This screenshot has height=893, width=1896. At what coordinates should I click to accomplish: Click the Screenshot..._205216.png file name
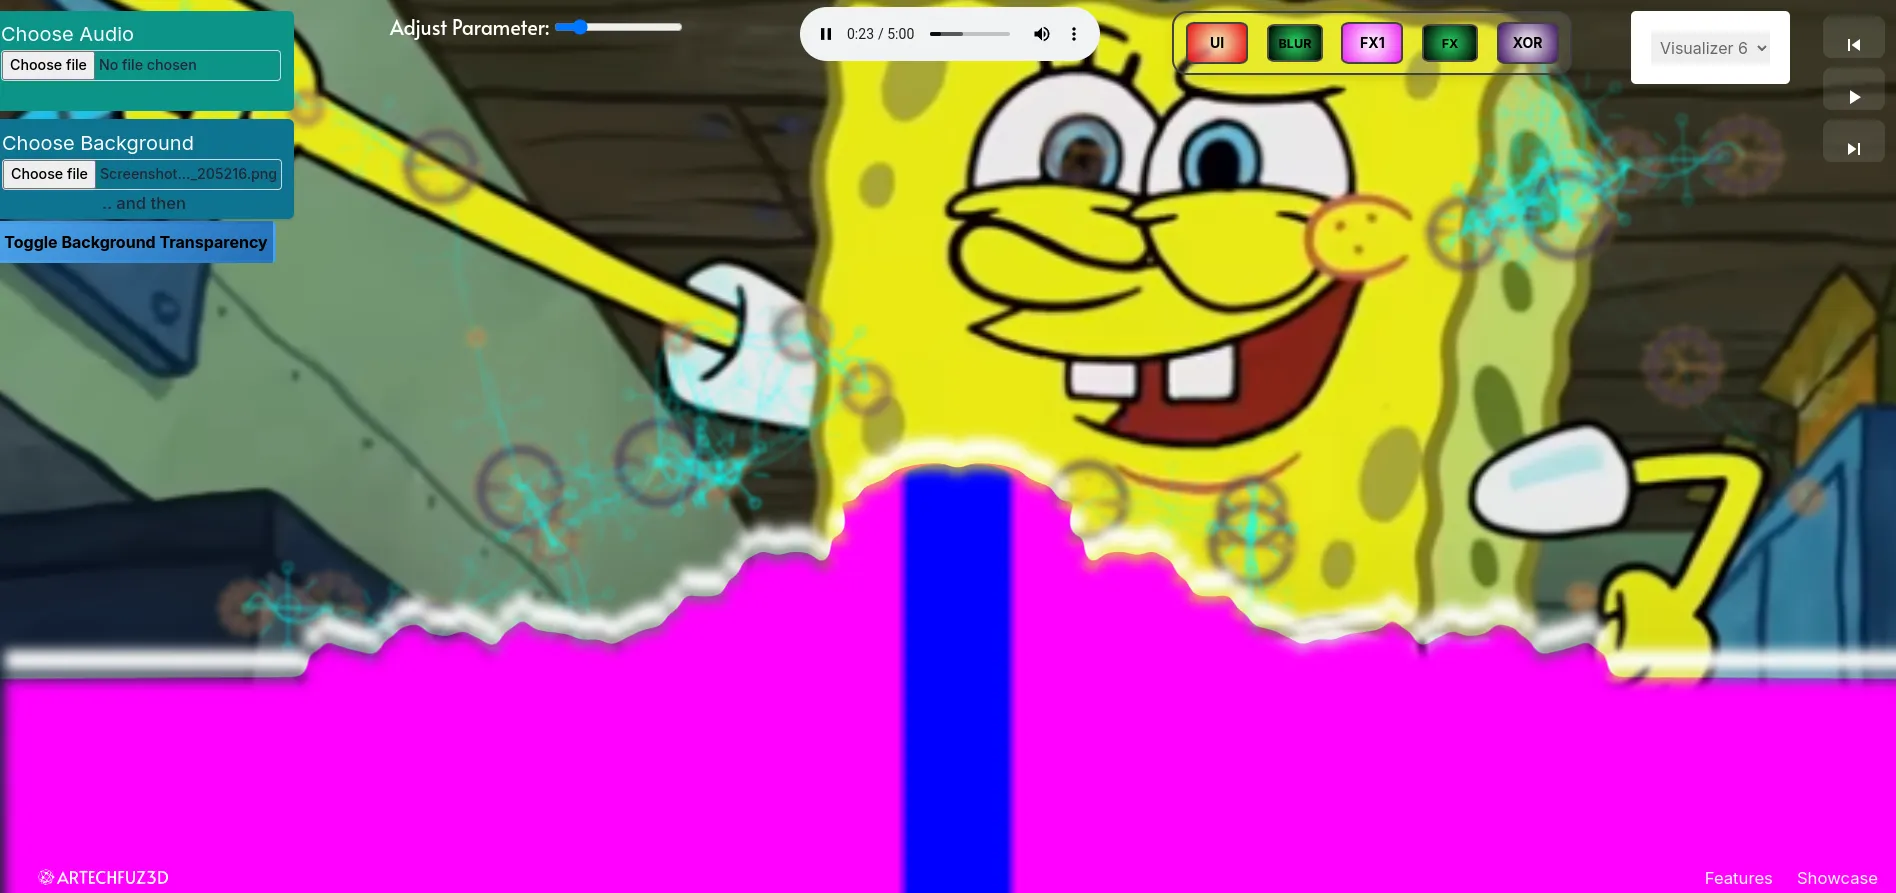188,174
